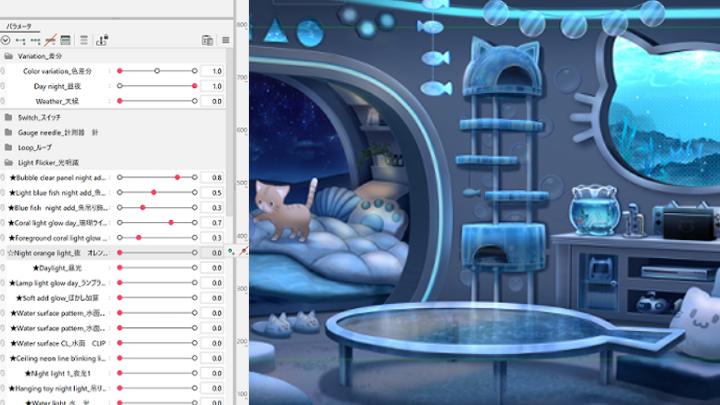Select the Daylight_昼光 parameter name
This screenshot has width=720, height=405.
(x=57, y=268)
